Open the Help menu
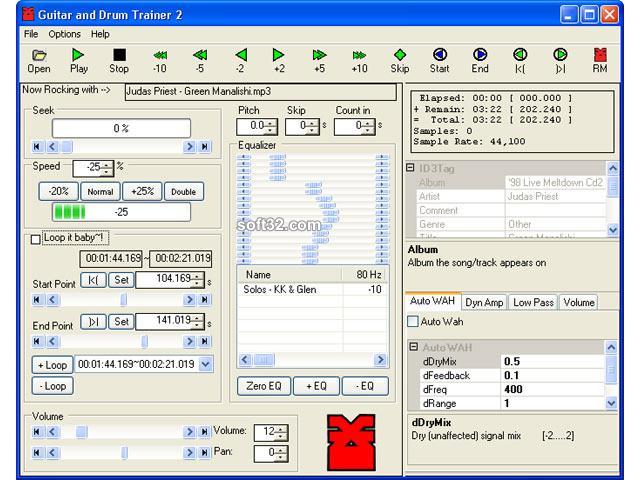This screenshot has width=640, height=480. click(x=100, y=34)
